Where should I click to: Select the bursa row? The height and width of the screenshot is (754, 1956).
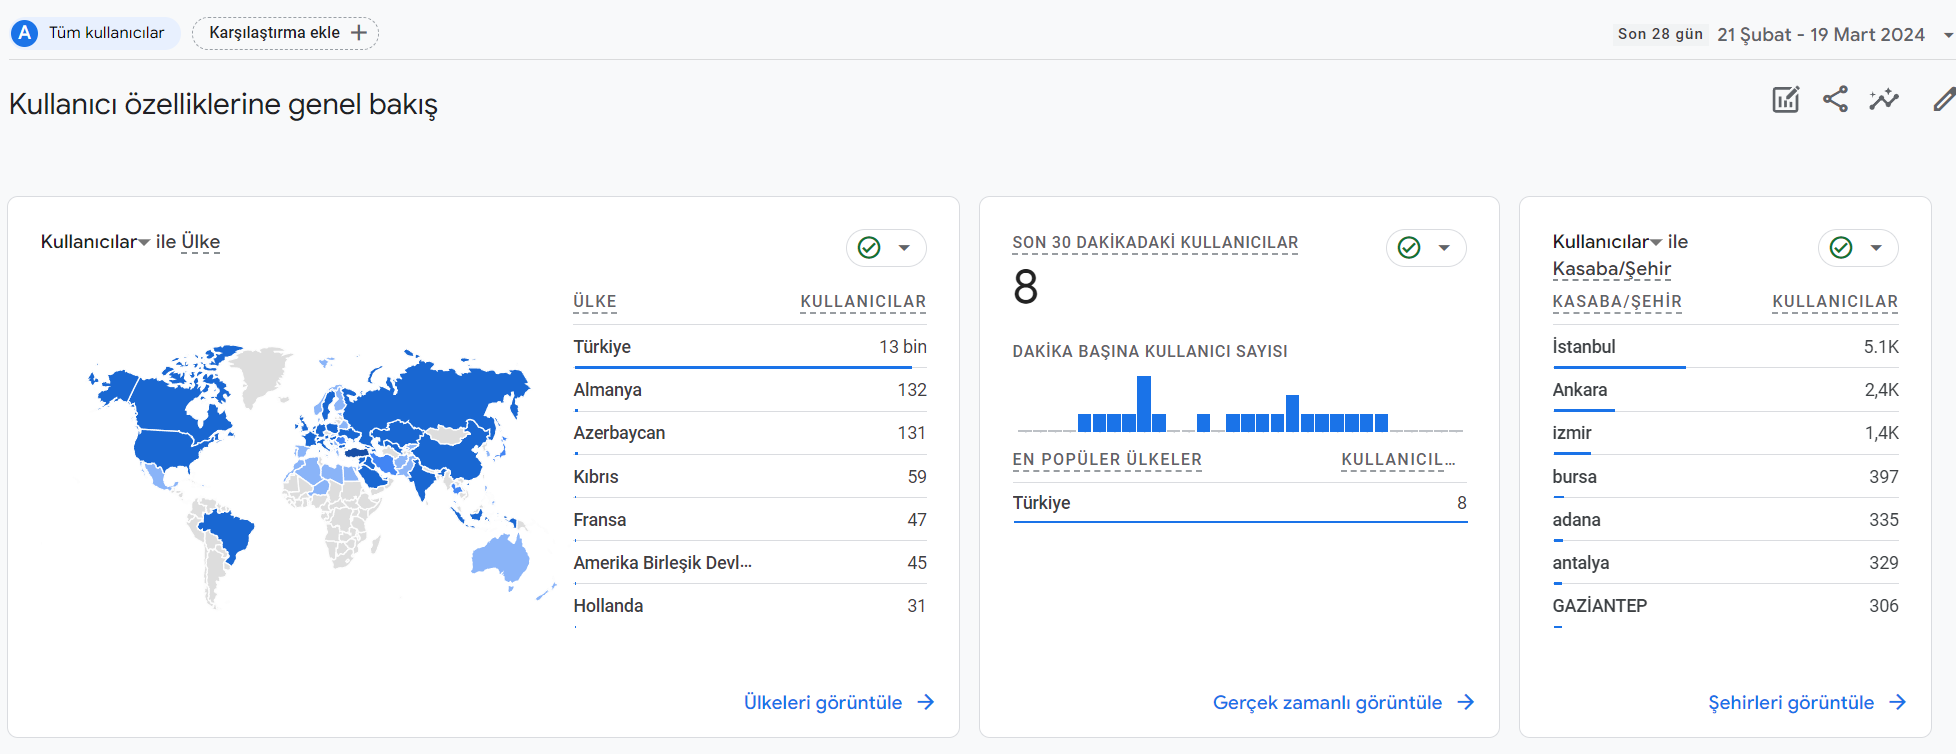point(1725,477)
